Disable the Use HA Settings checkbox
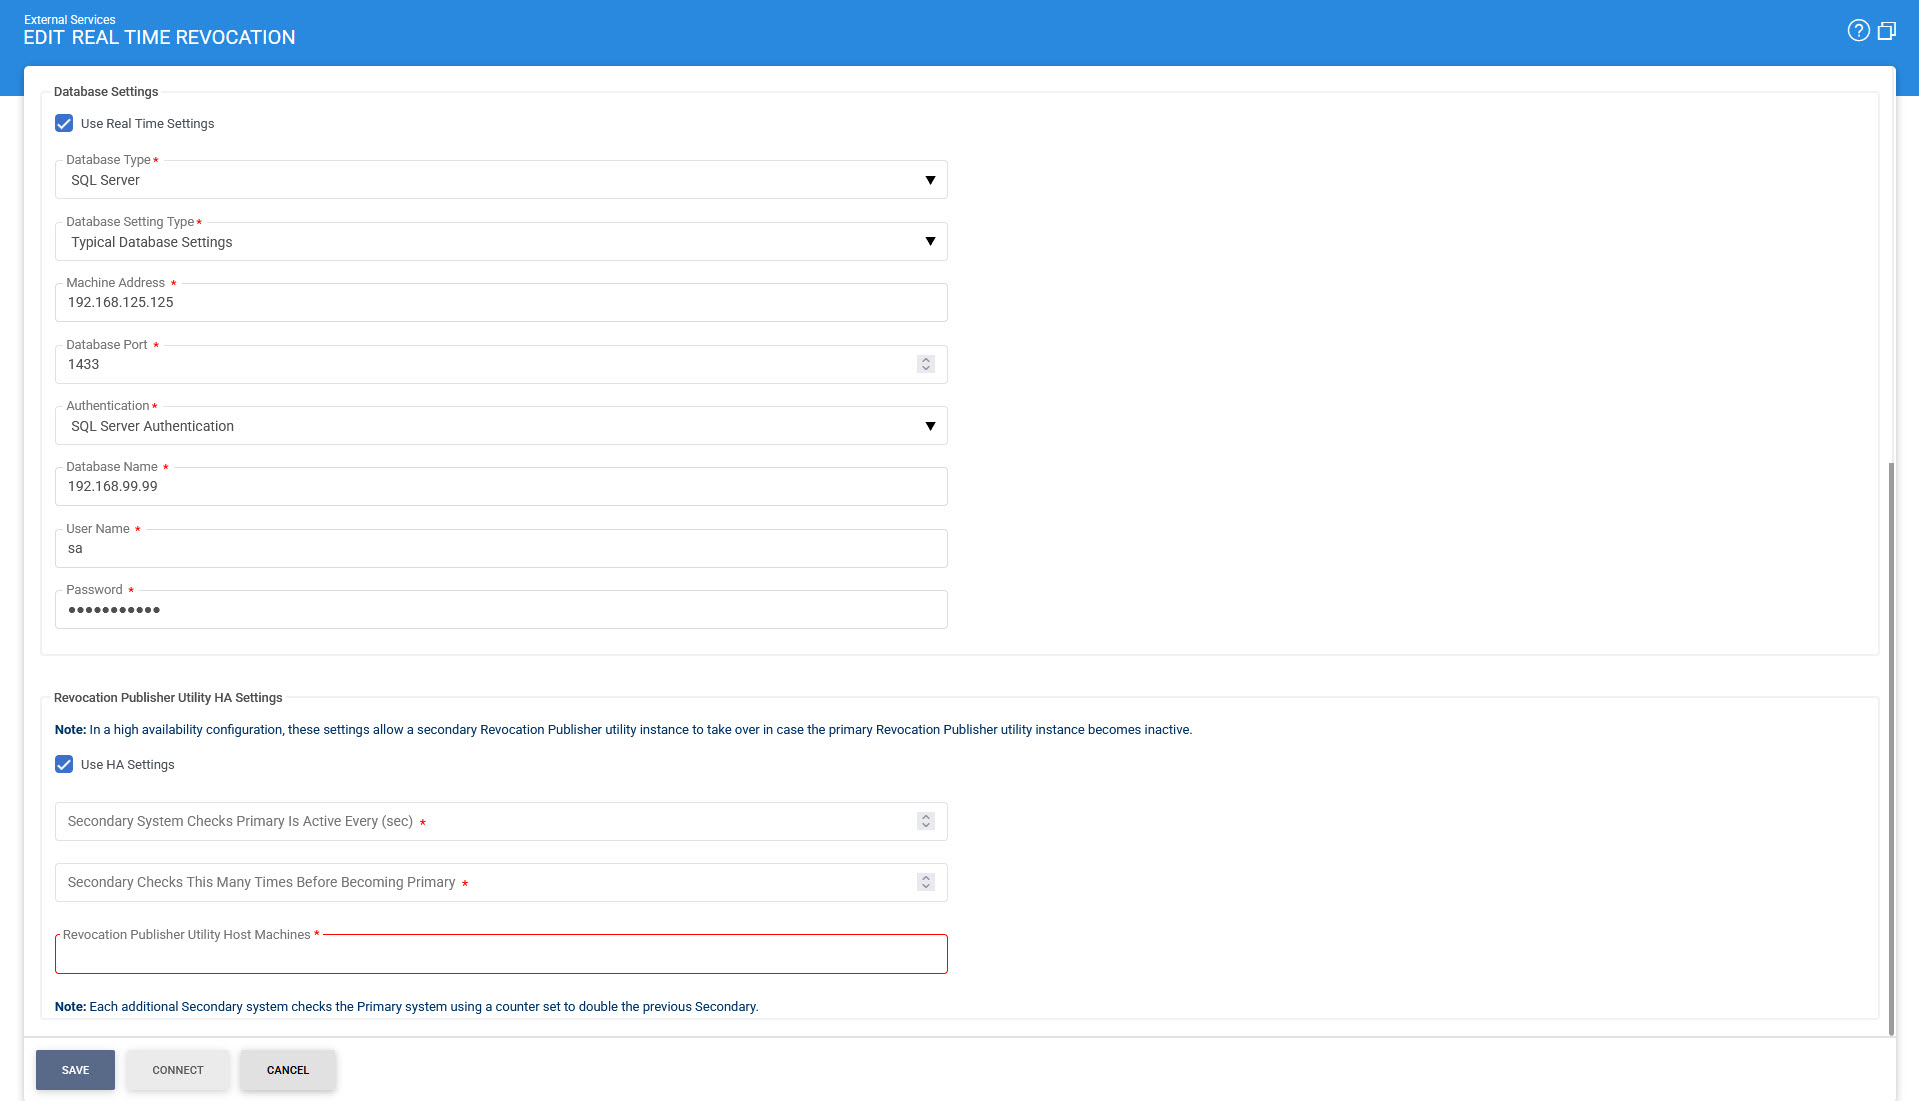 click(x=64, y=765)
